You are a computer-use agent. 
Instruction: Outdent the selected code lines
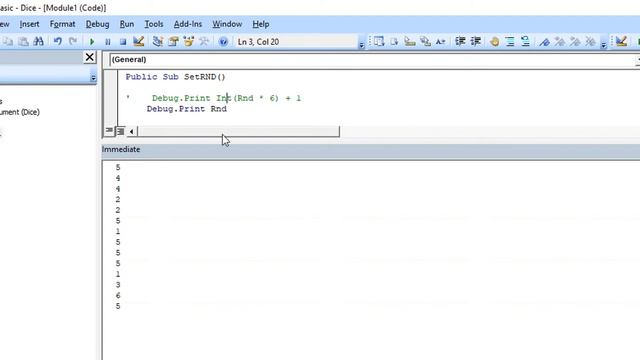click(x=476, y=42)
